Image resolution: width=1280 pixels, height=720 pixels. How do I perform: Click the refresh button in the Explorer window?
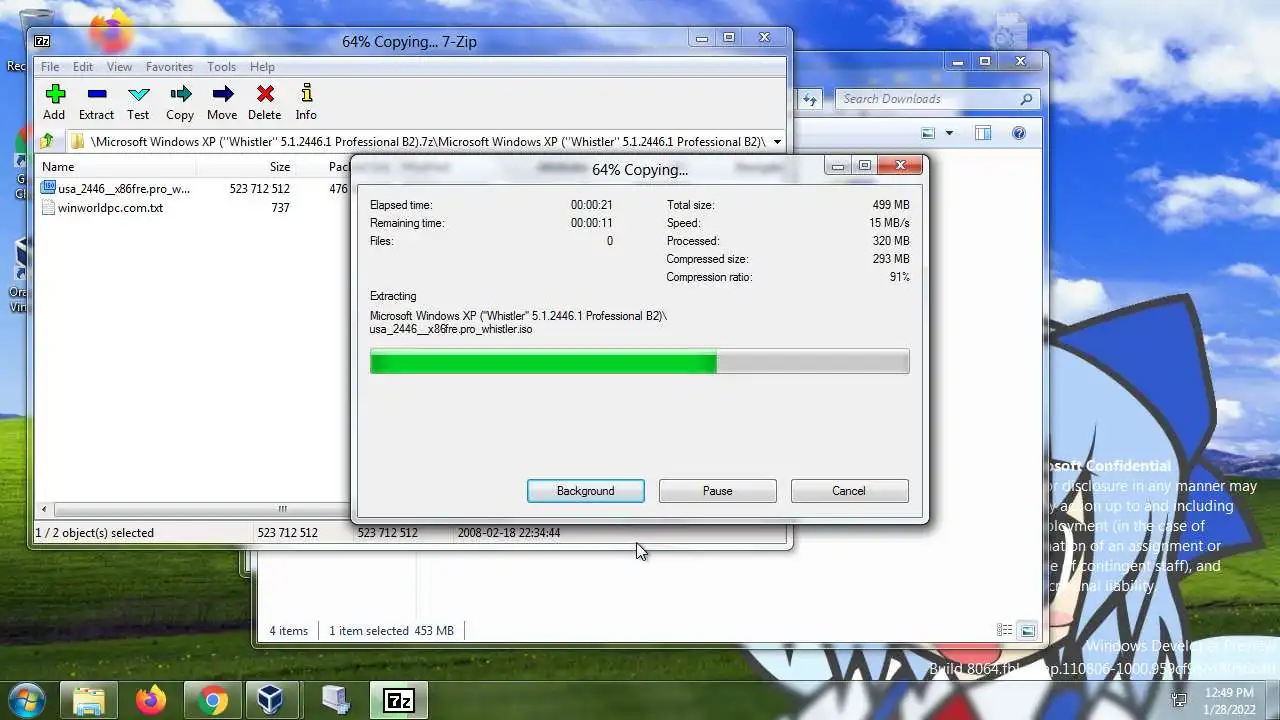point(810,99)
